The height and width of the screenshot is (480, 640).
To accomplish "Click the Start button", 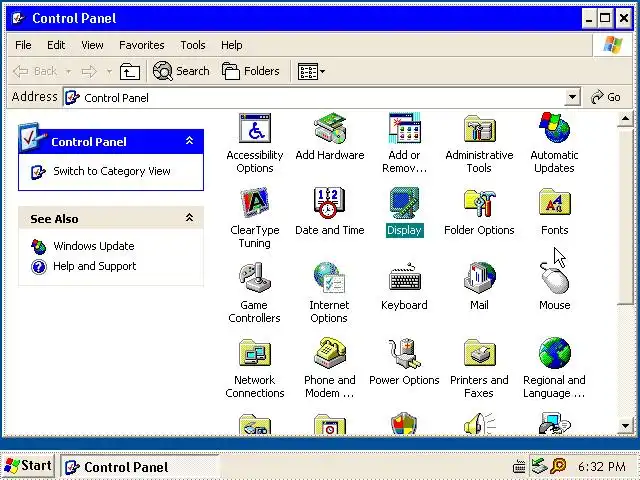I will point(28,466).
